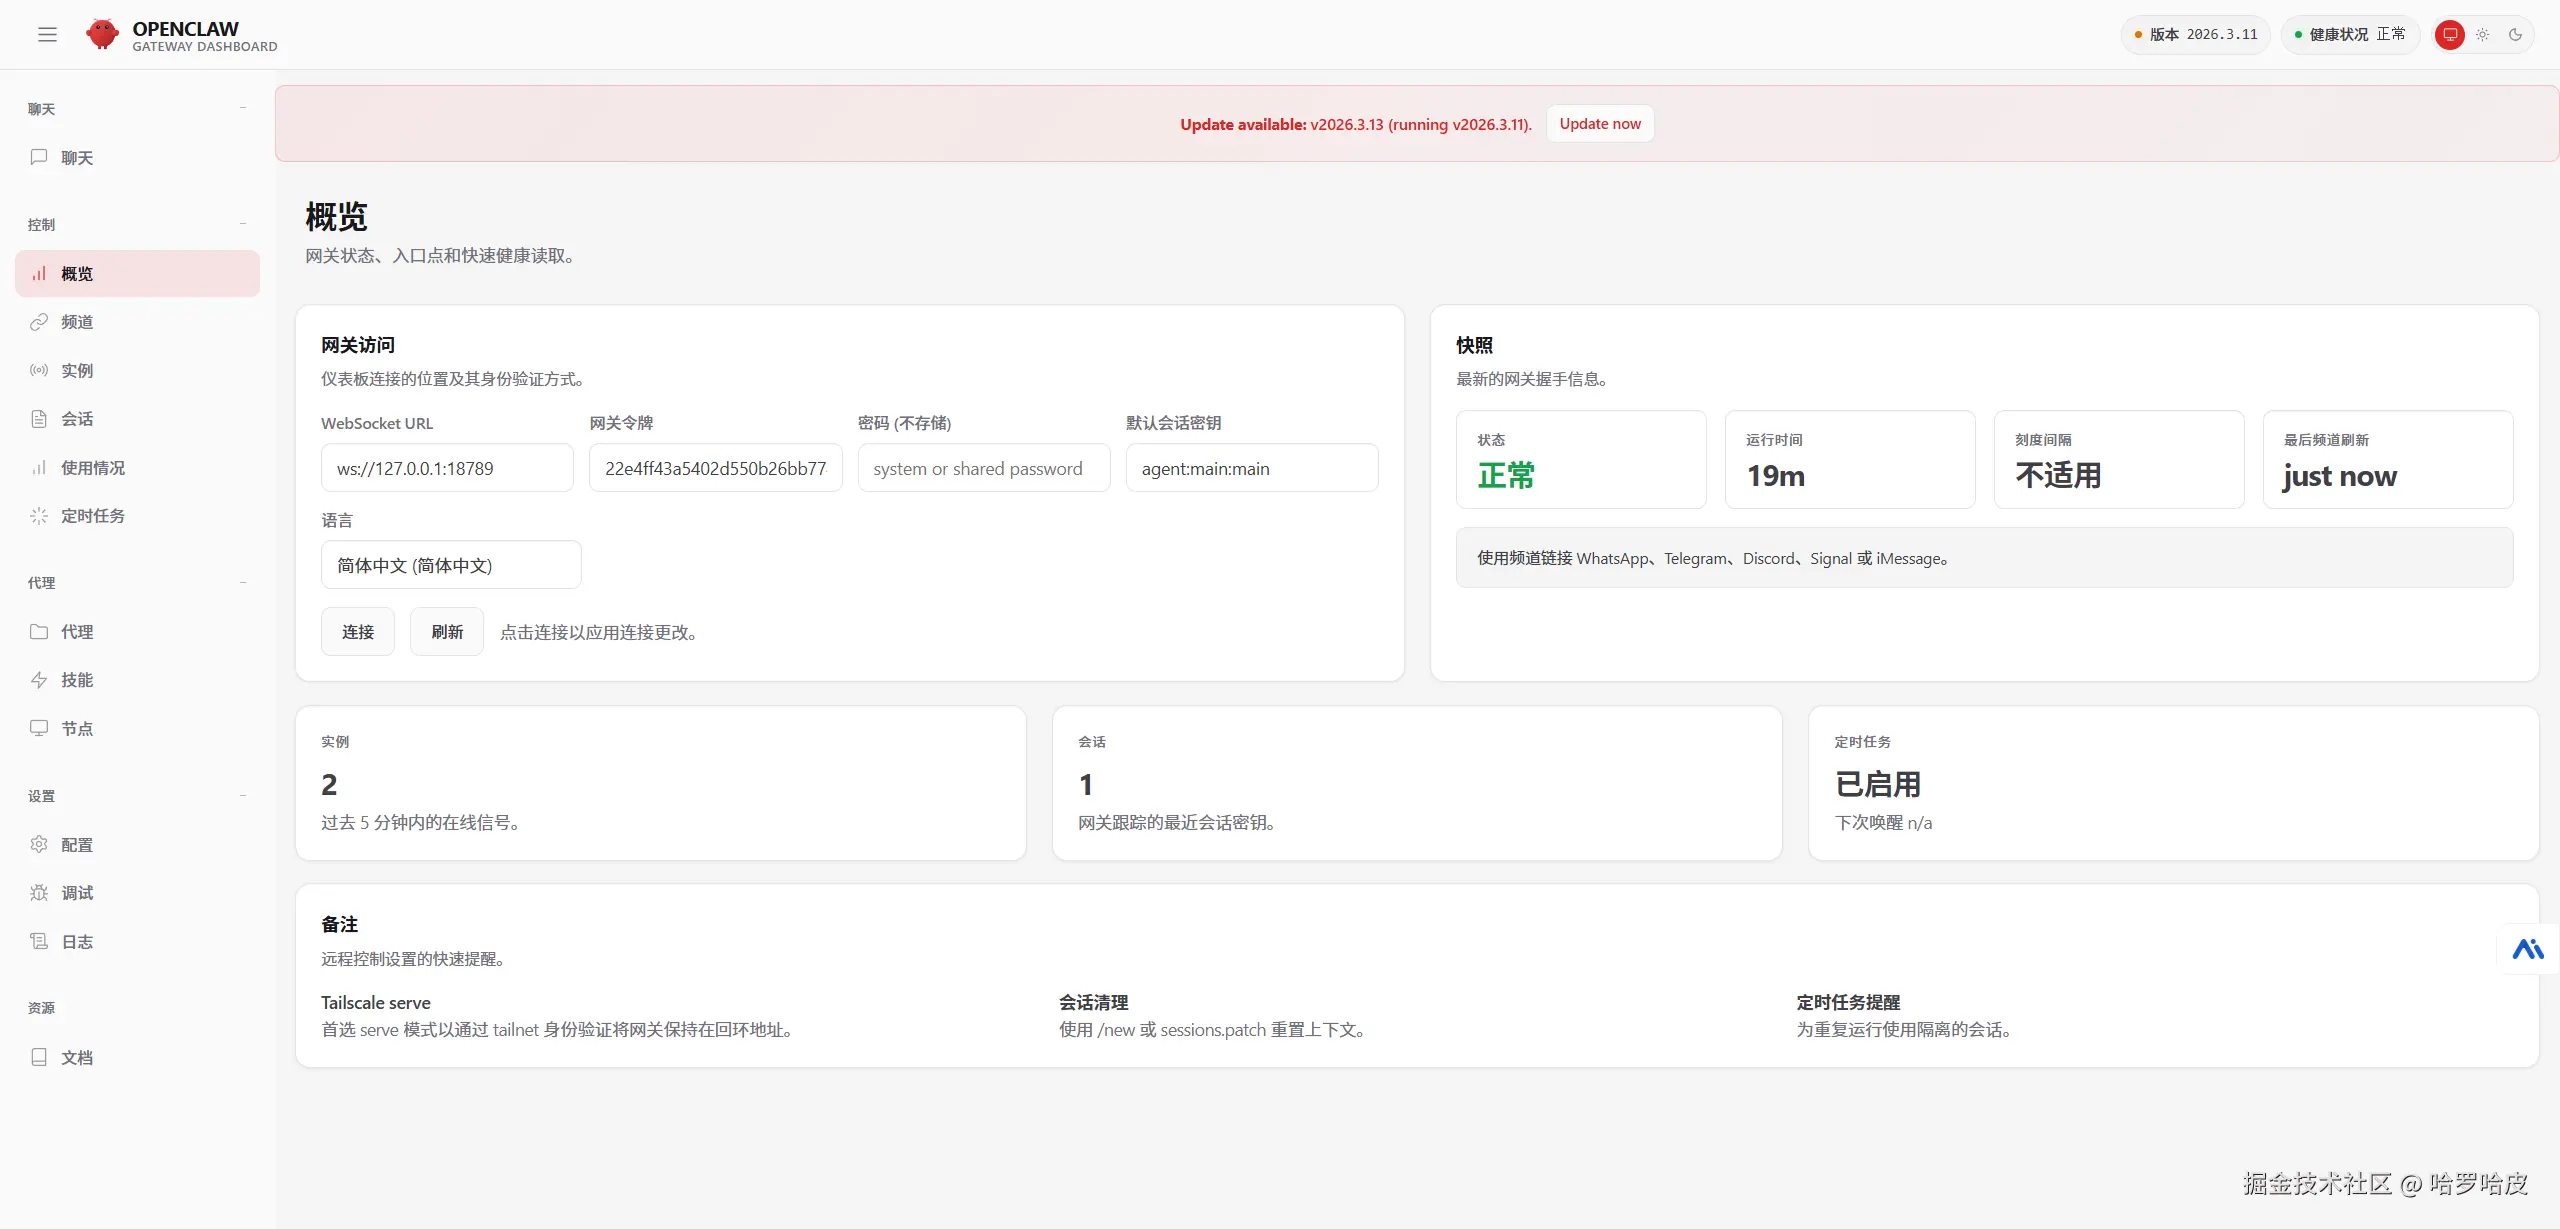This screenshot has height=1229, width=2560.
Task: Collapse the 控制 sidebar section
Action: (243, 224)
